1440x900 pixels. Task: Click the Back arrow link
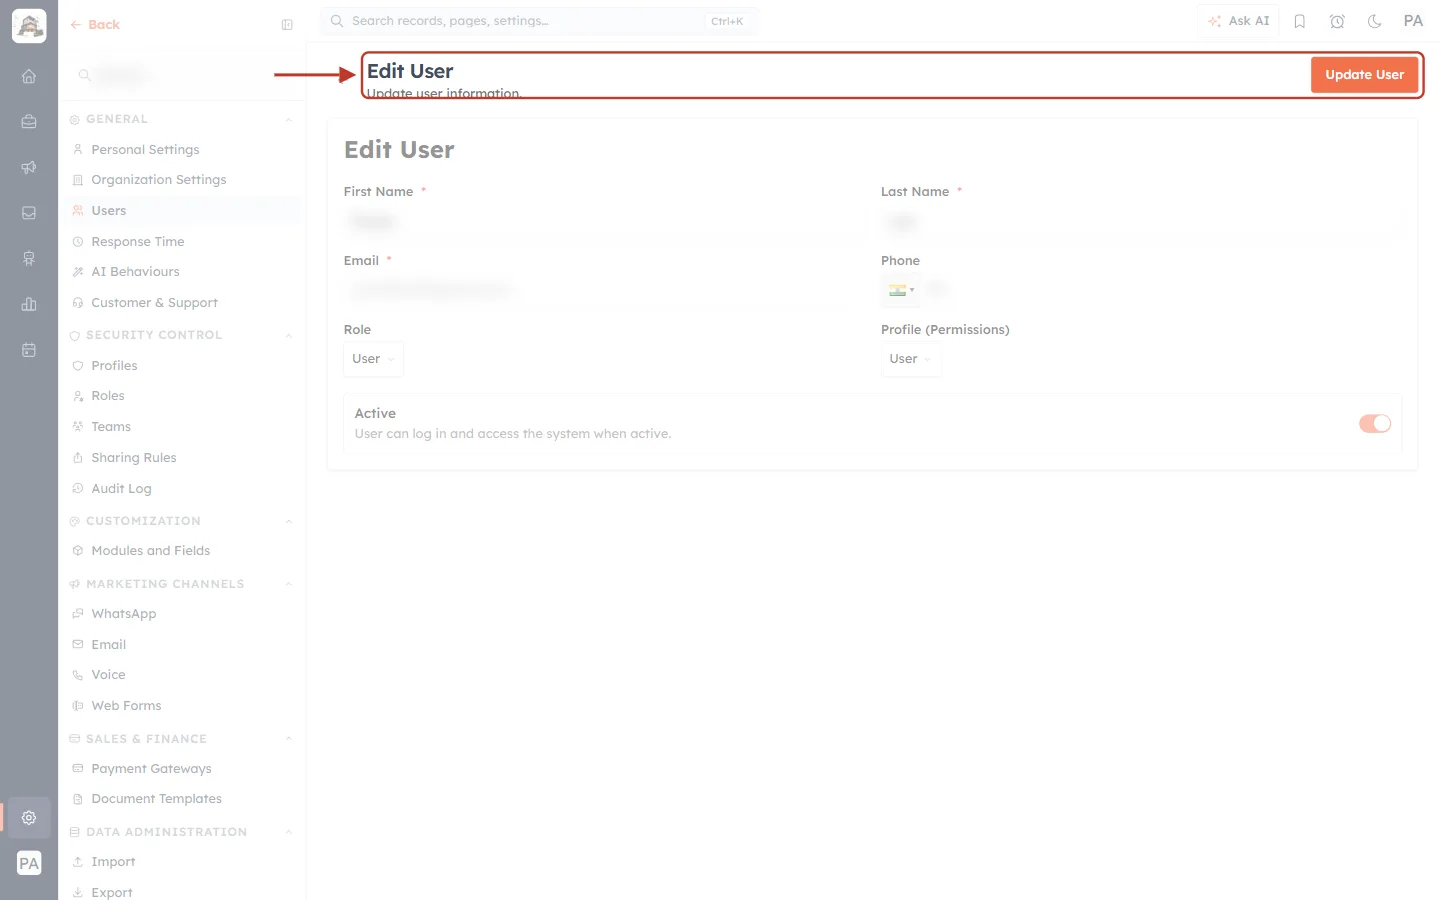[95, 25]
